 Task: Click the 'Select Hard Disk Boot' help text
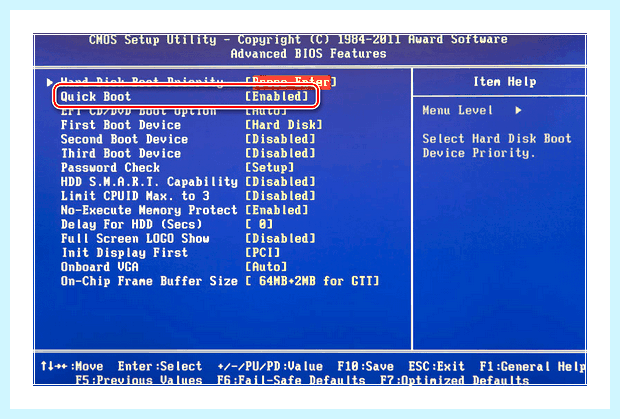point(497,139)
